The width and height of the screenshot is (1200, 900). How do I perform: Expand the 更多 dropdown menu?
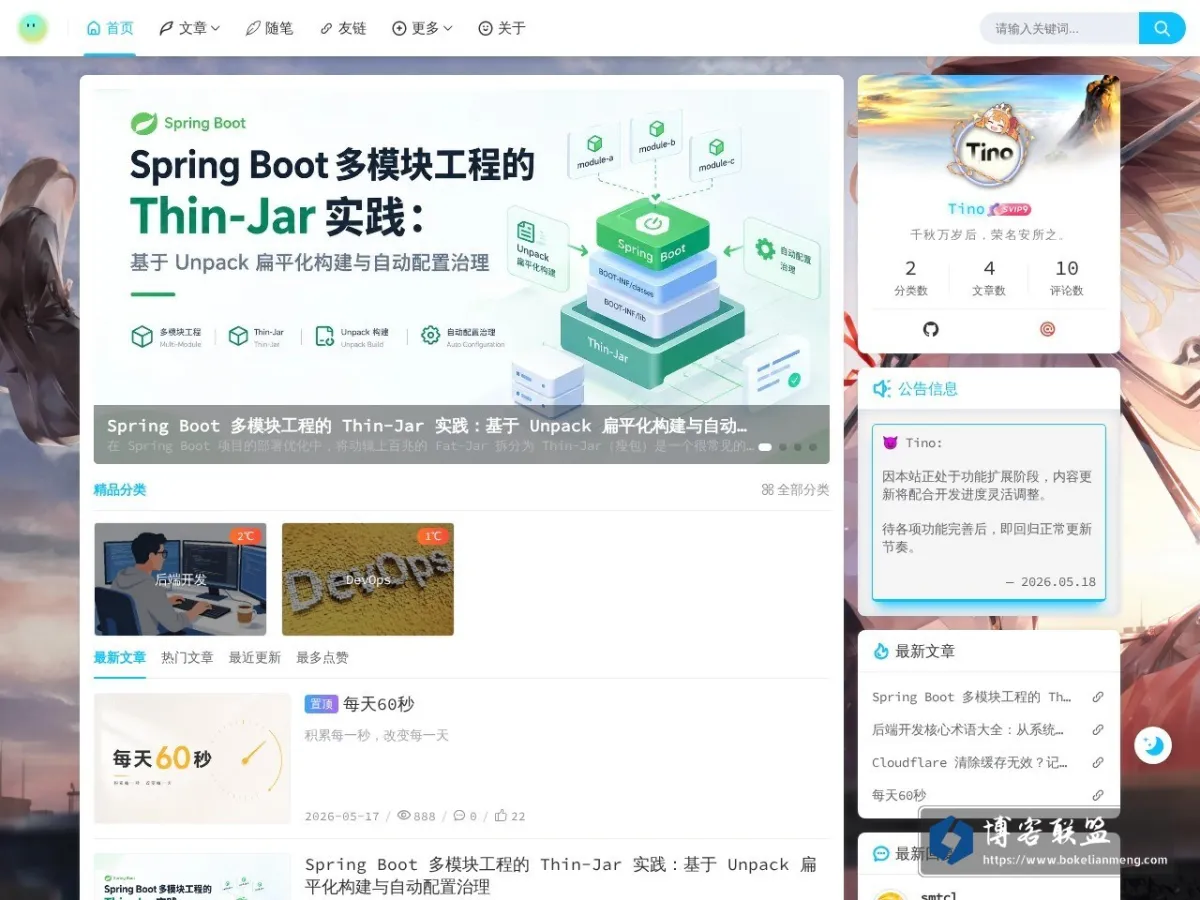[x=422, y=28]
